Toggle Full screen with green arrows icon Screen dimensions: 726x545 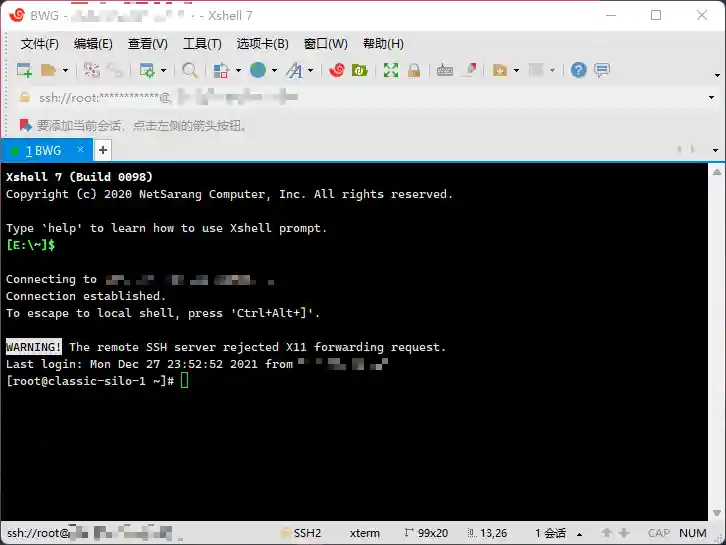pyautogui.click(x=391, y=70)
